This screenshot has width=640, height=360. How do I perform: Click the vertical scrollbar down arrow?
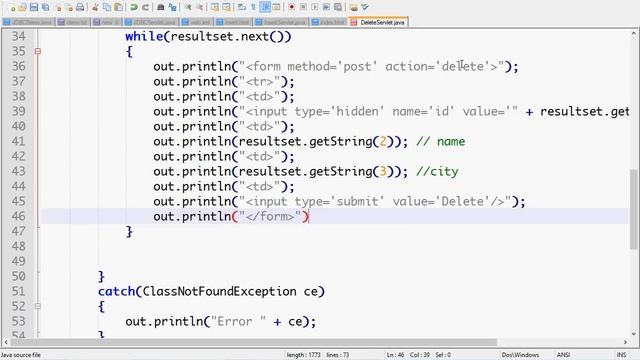tap(634, 333)
